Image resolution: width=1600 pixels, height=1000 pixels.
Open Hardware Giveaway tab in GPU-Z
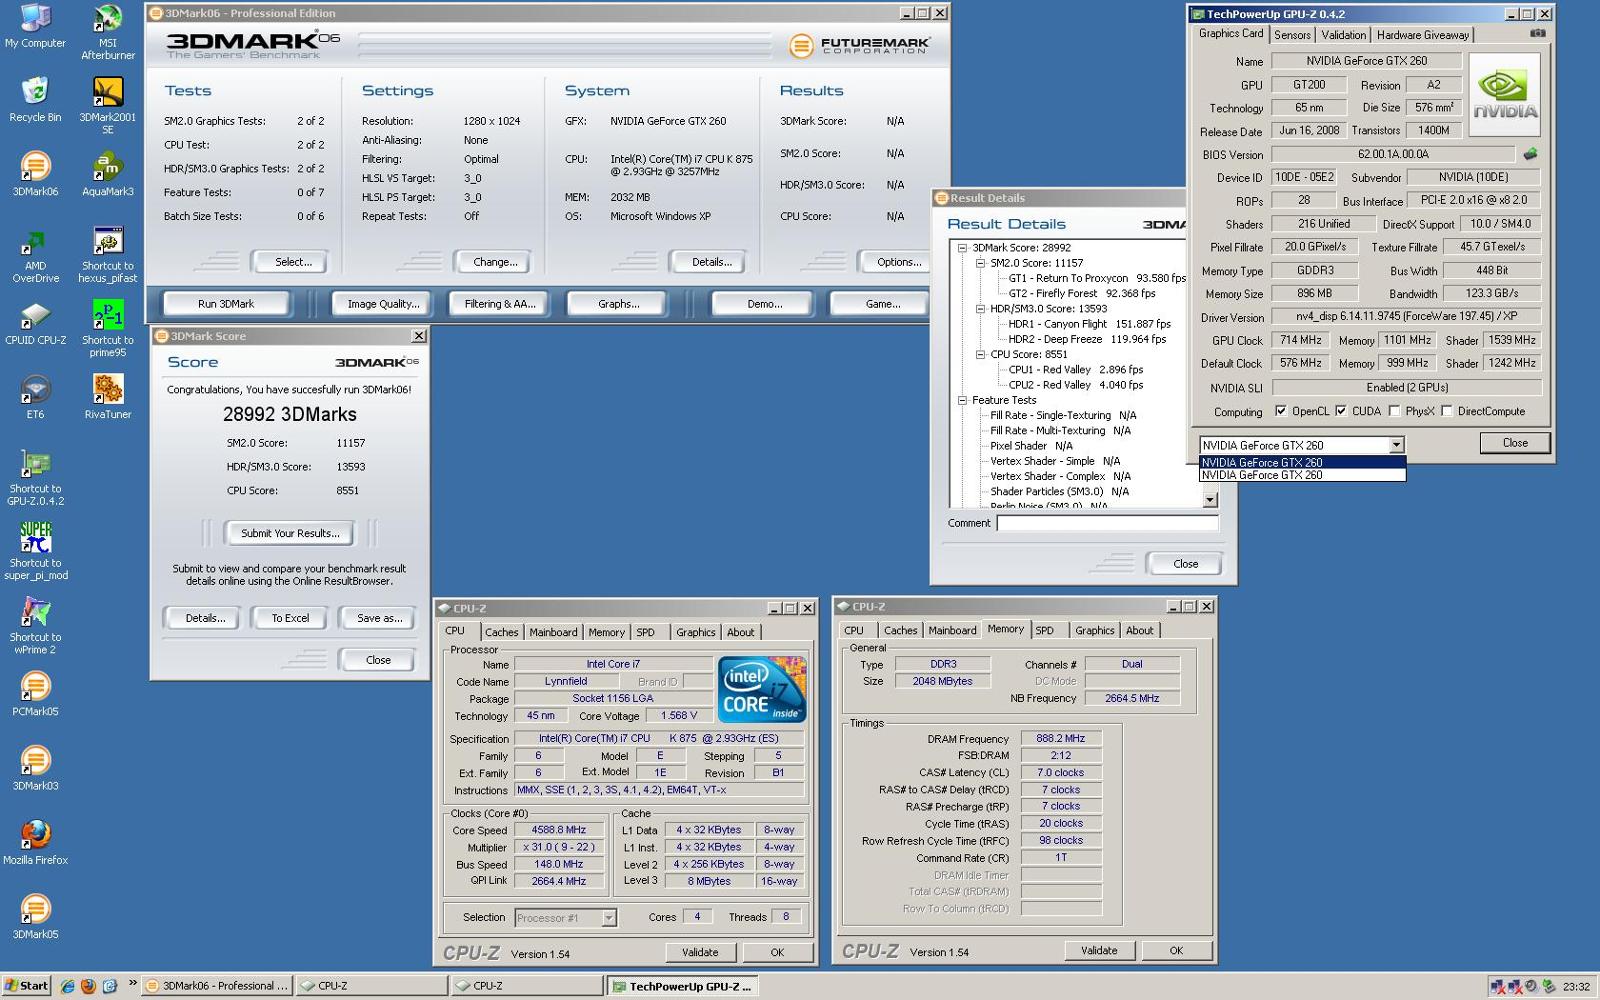pyautogui.click(x=1422, y=35)
